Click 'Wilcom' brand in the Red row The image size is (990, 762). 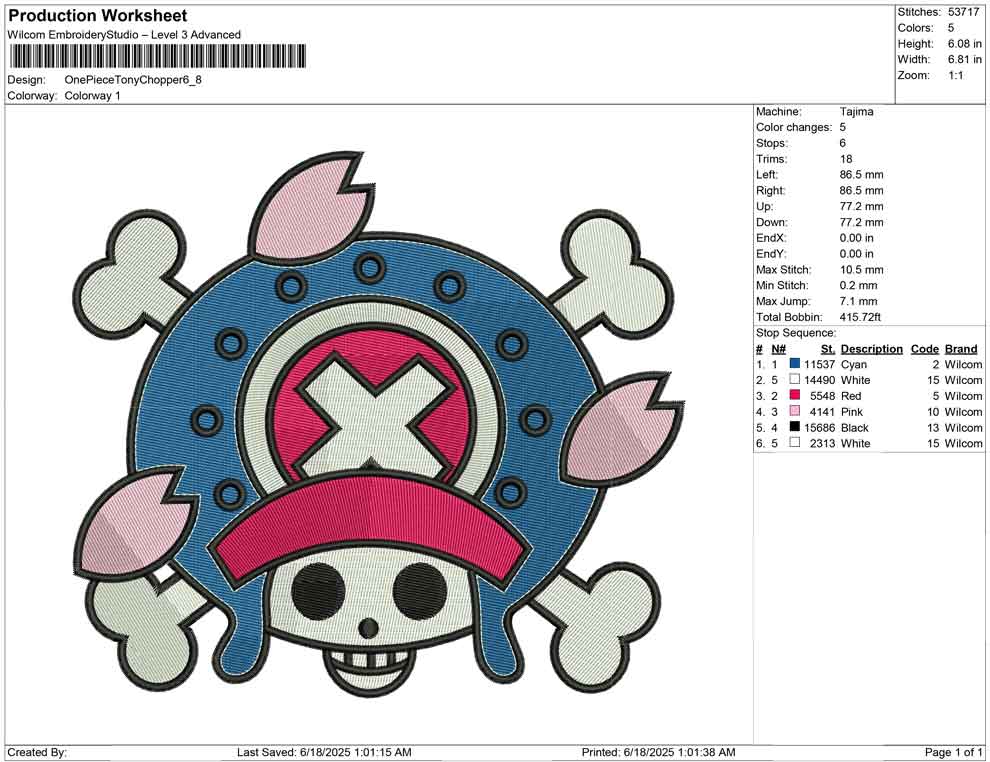click(x=963, y=395)
